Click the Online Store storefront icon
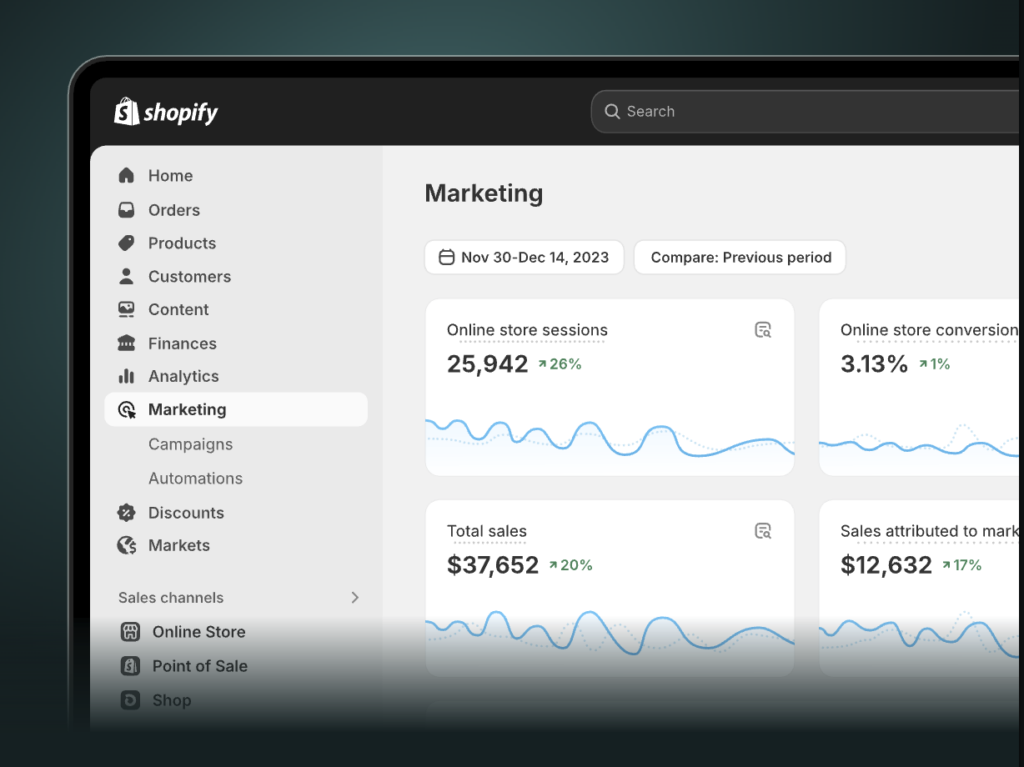 pos(130,632)
